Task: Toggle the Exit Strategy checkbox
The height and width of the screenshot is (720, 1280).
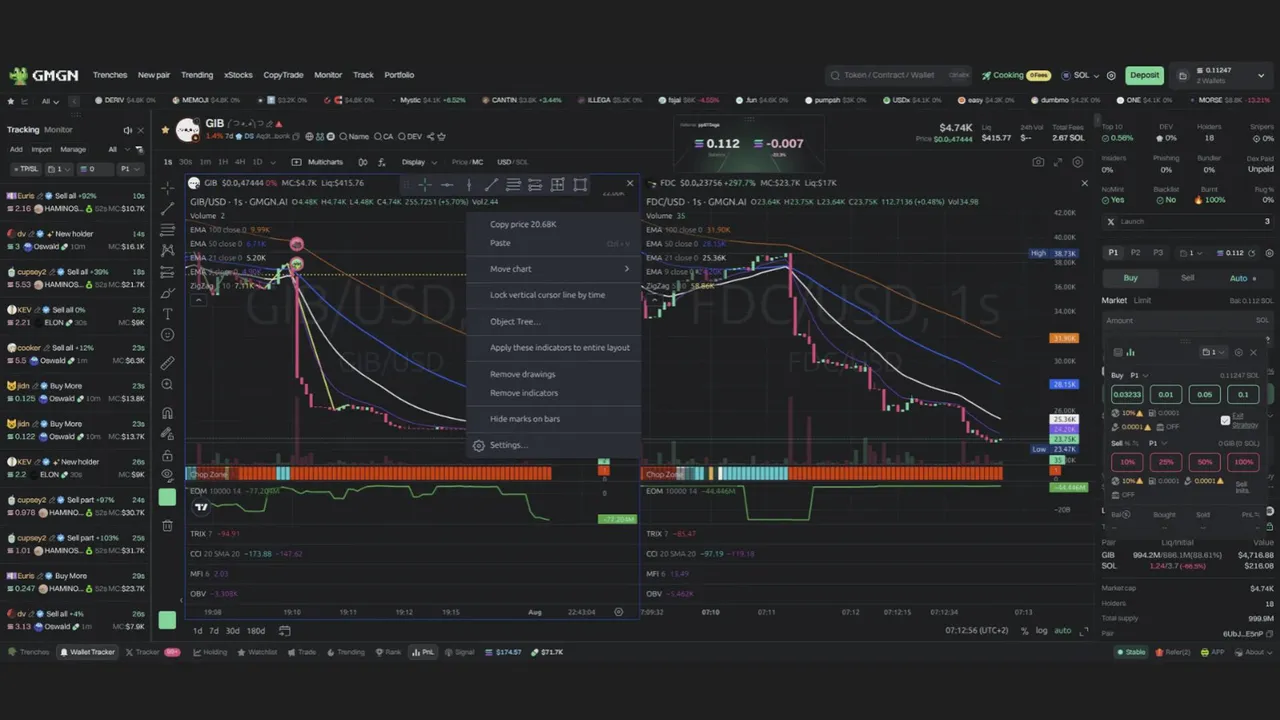Action: [x=1225, y=421]
